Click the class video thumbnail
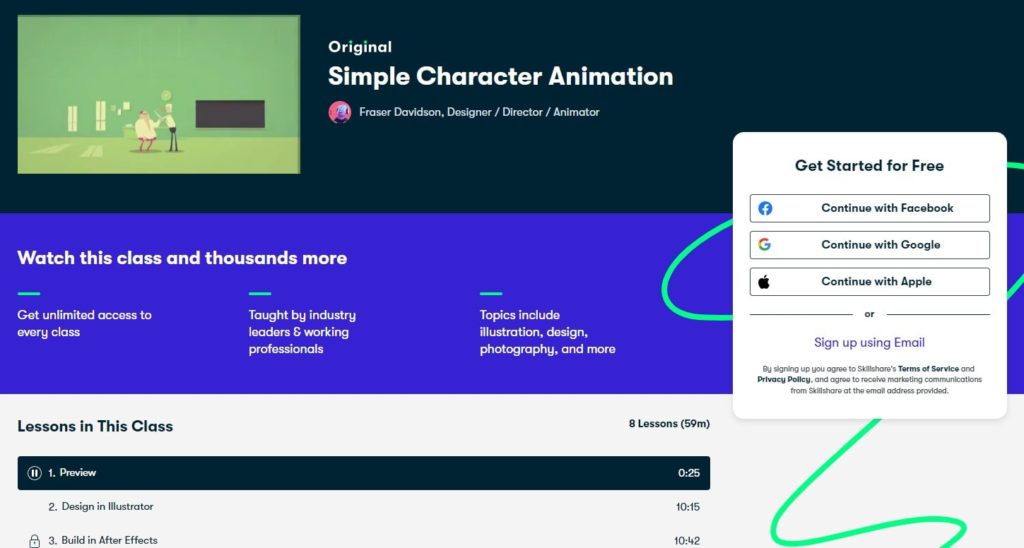 pyautogui.click(x=159, y=94)
